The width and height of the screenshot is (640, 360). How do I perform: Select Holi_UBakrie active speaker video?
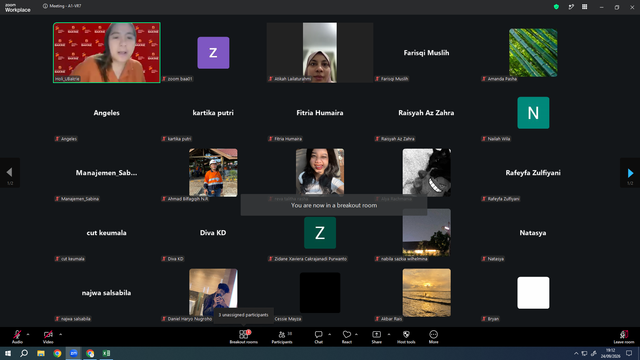click(x=107, y=53)
